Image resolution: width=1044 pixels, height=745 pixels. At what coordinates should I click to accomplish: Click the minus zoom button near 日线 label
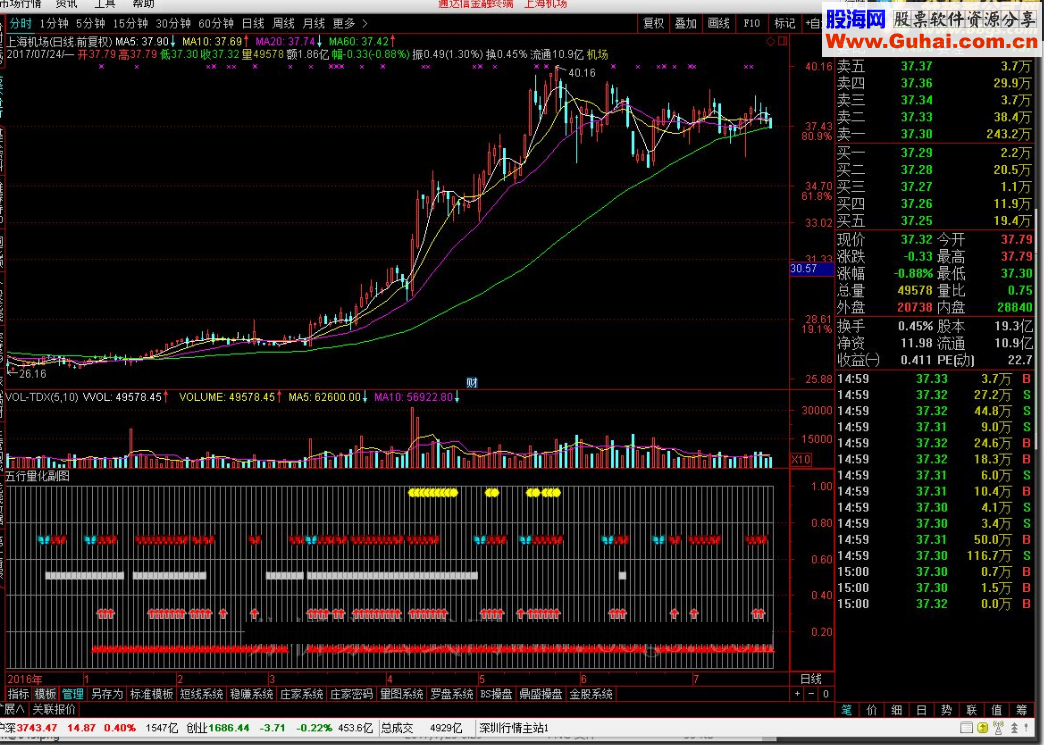811,694
